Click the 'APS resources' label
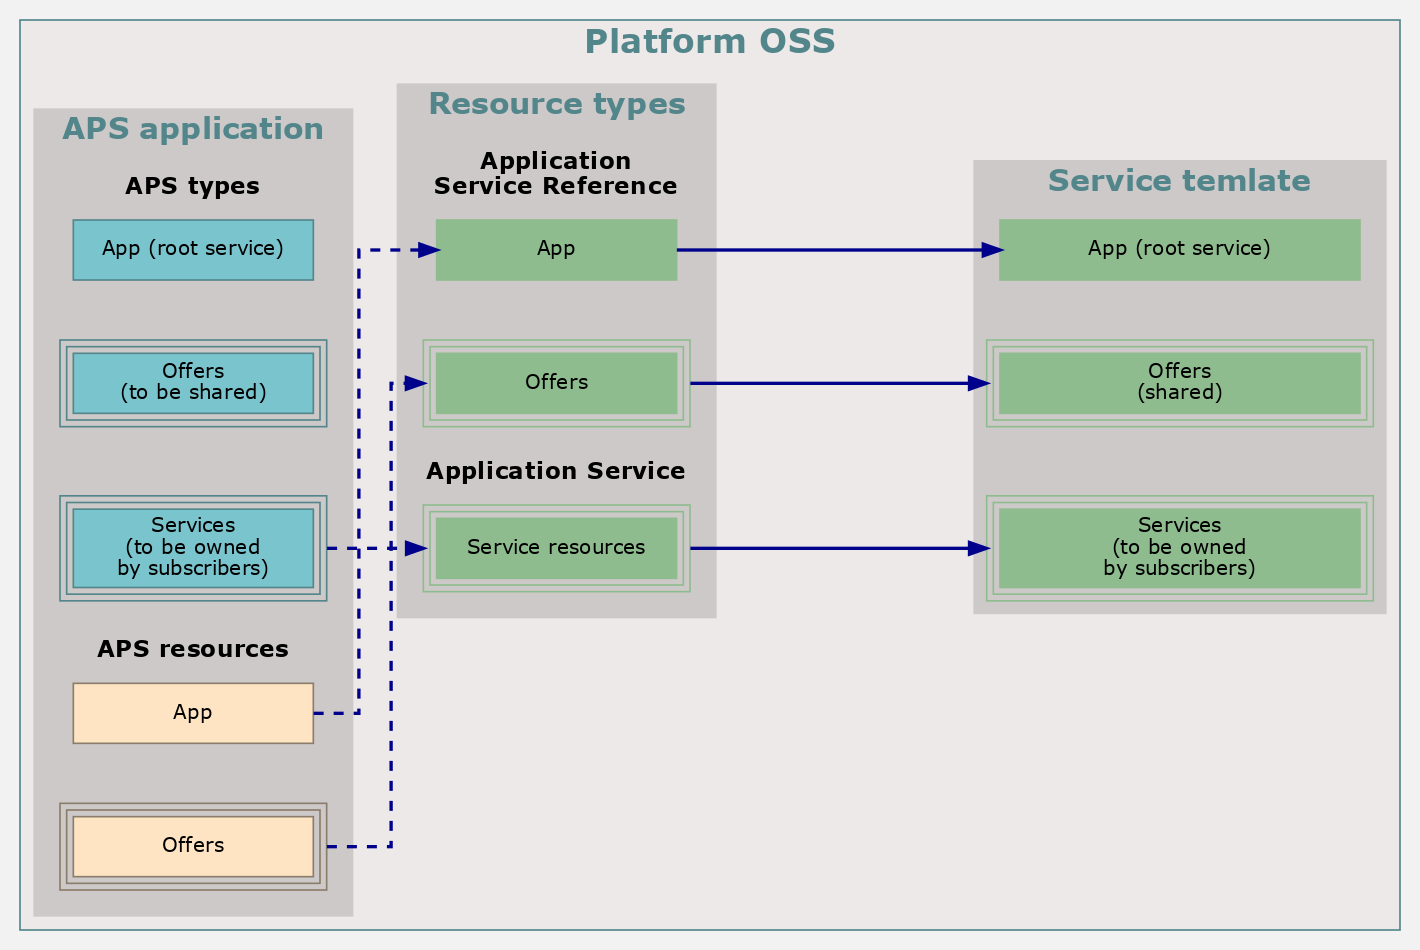The image size is (1420, 950). pos(193,649)
